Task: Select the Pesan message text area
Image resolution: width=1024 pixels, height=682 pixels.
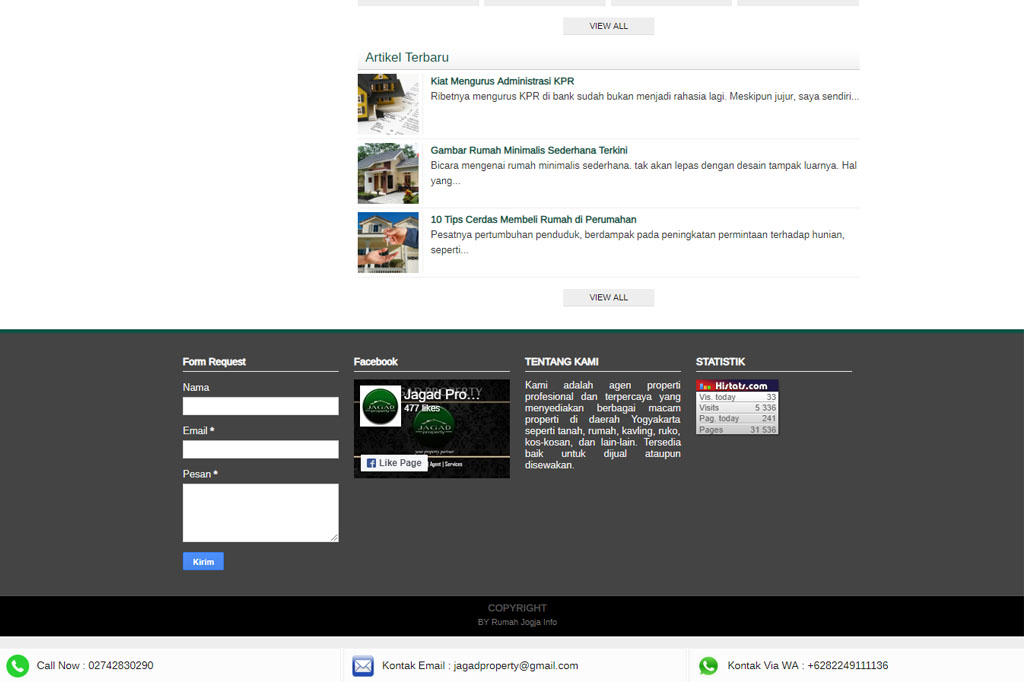Action: tap(260, 512)
